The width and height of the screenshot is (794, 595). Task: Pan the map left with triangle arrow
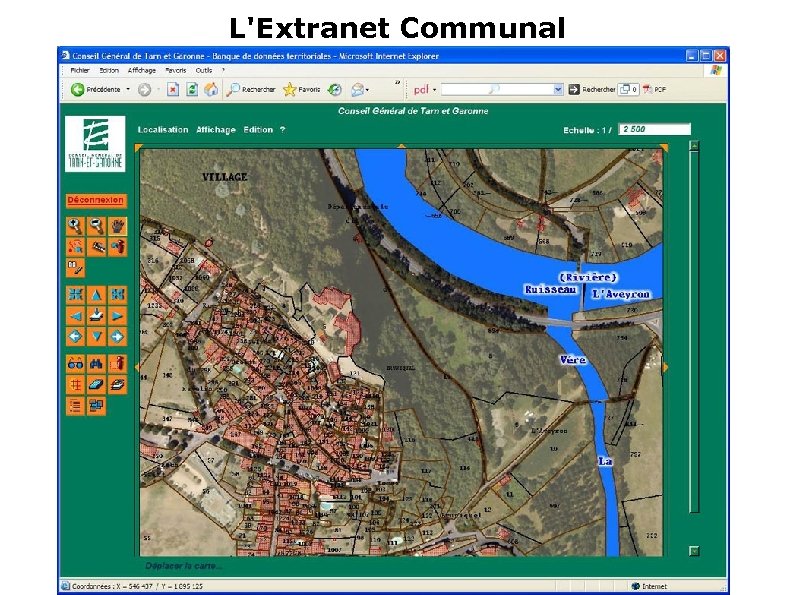click(x=75, y=316)
